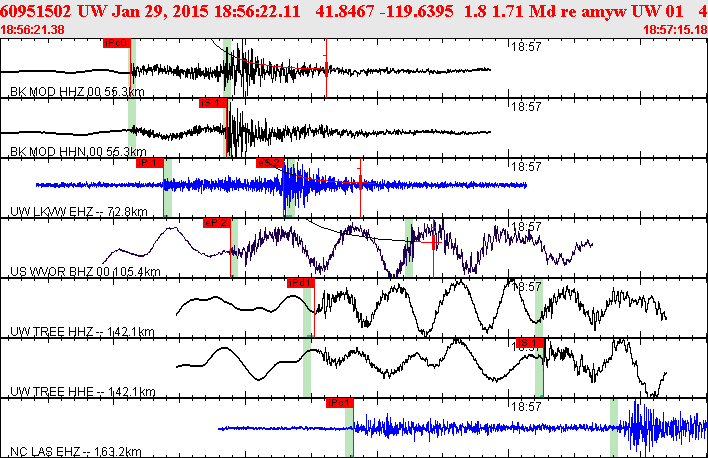Click the UW LKWW EHZ 72.8km station label
The width and height of the screenshot is (708, 458).
click(79, 211)
